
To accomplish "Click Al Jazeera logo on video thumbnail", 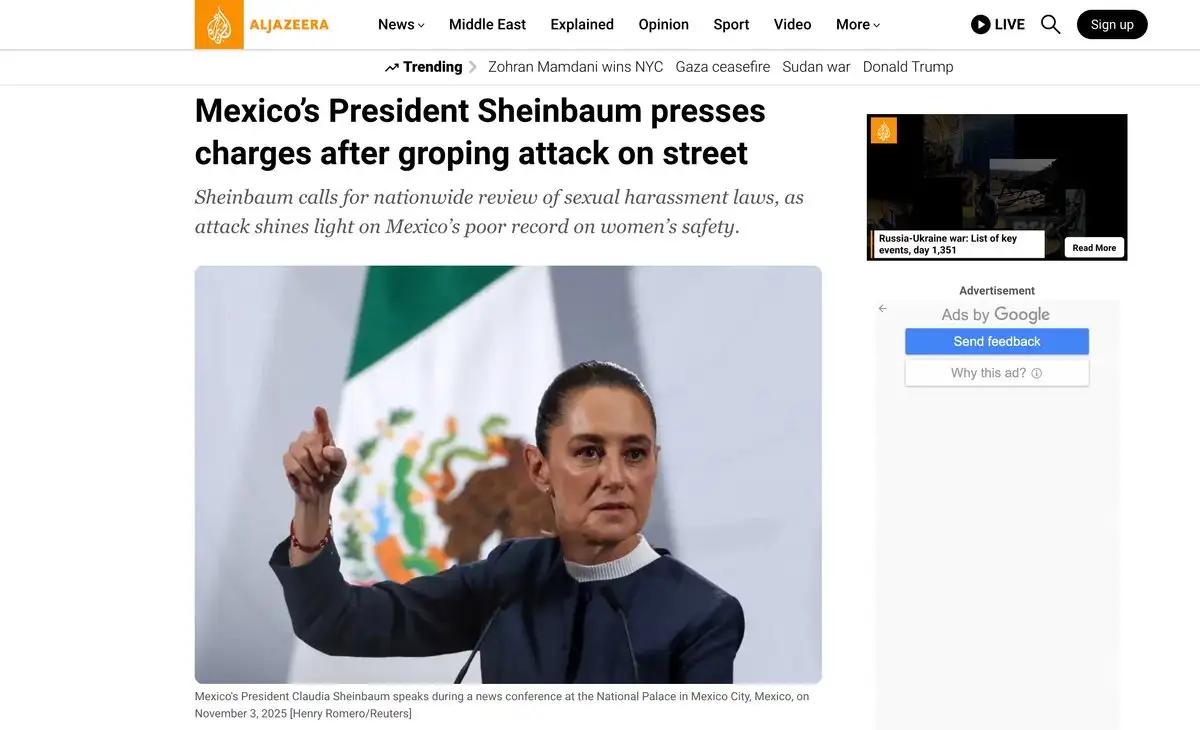I will [884, 131].
